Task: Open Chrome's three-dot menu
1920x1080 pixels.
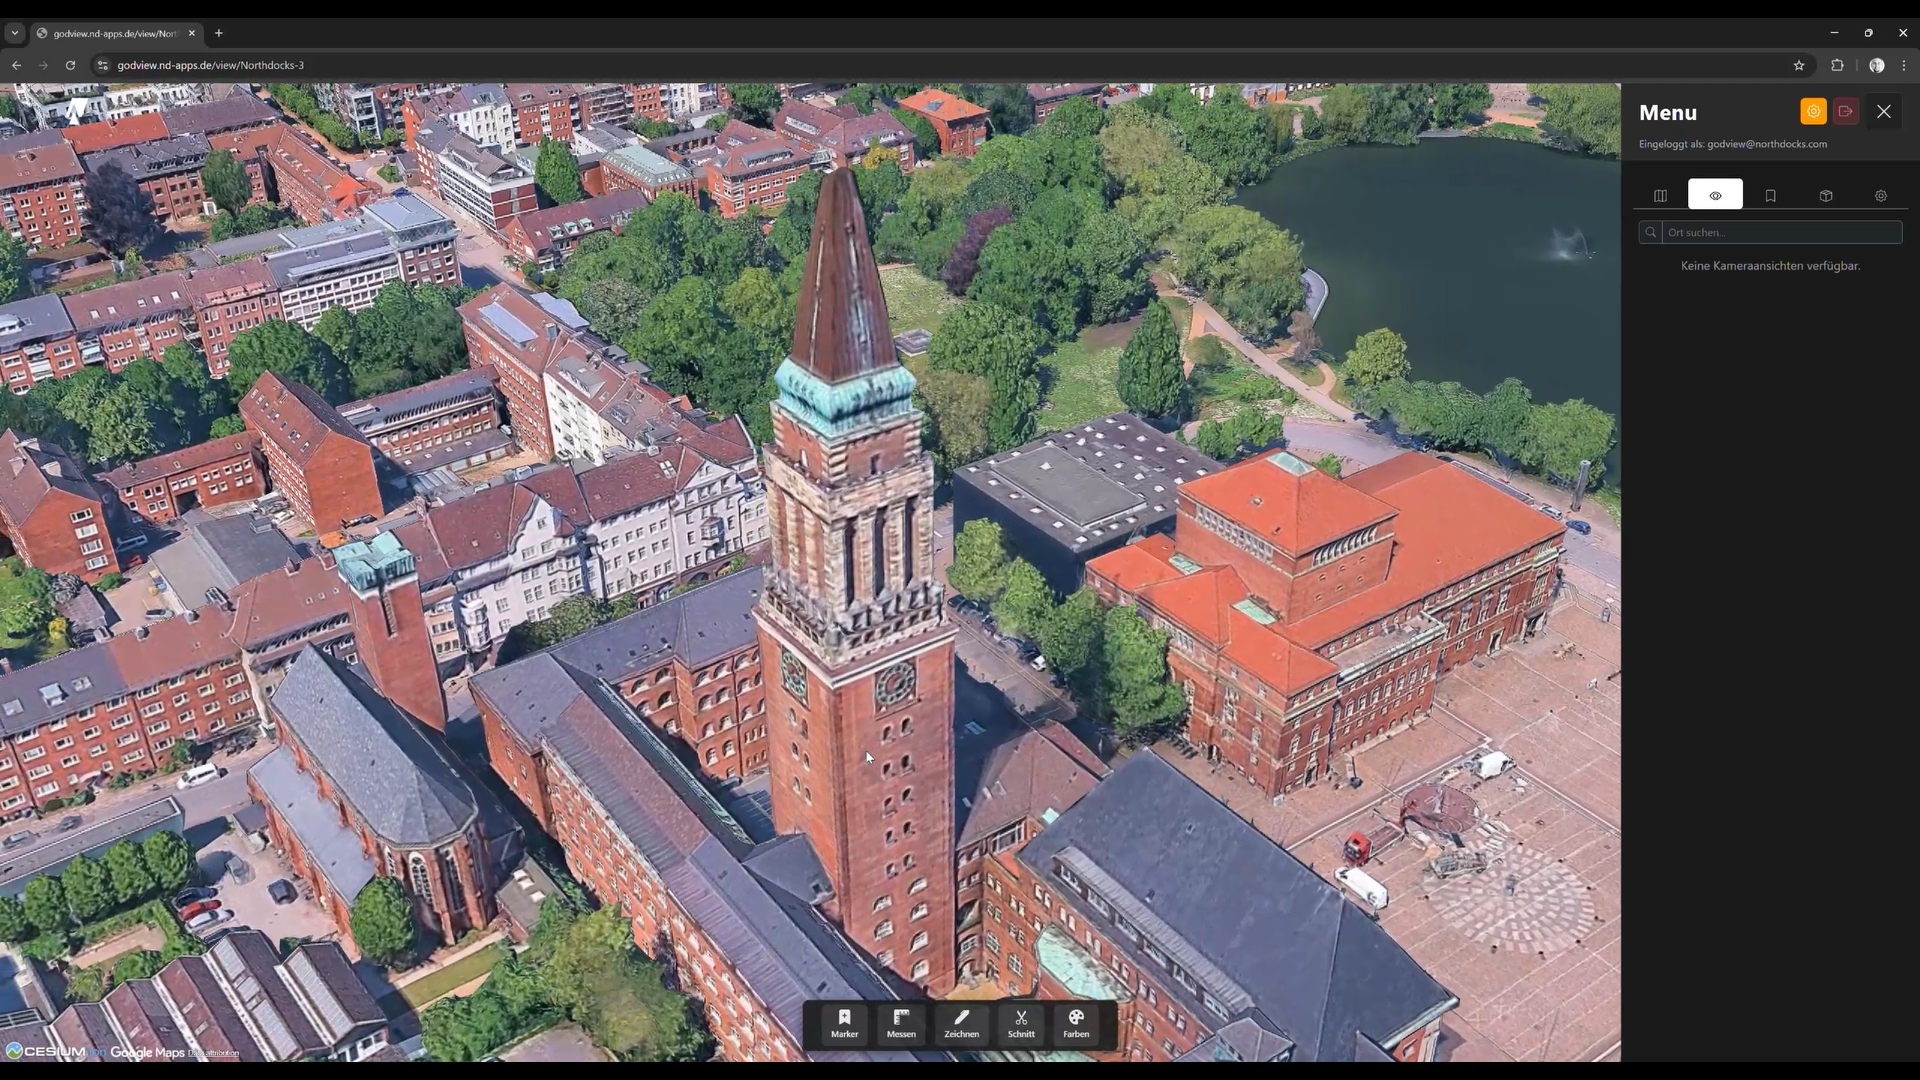Action: 1905,65
